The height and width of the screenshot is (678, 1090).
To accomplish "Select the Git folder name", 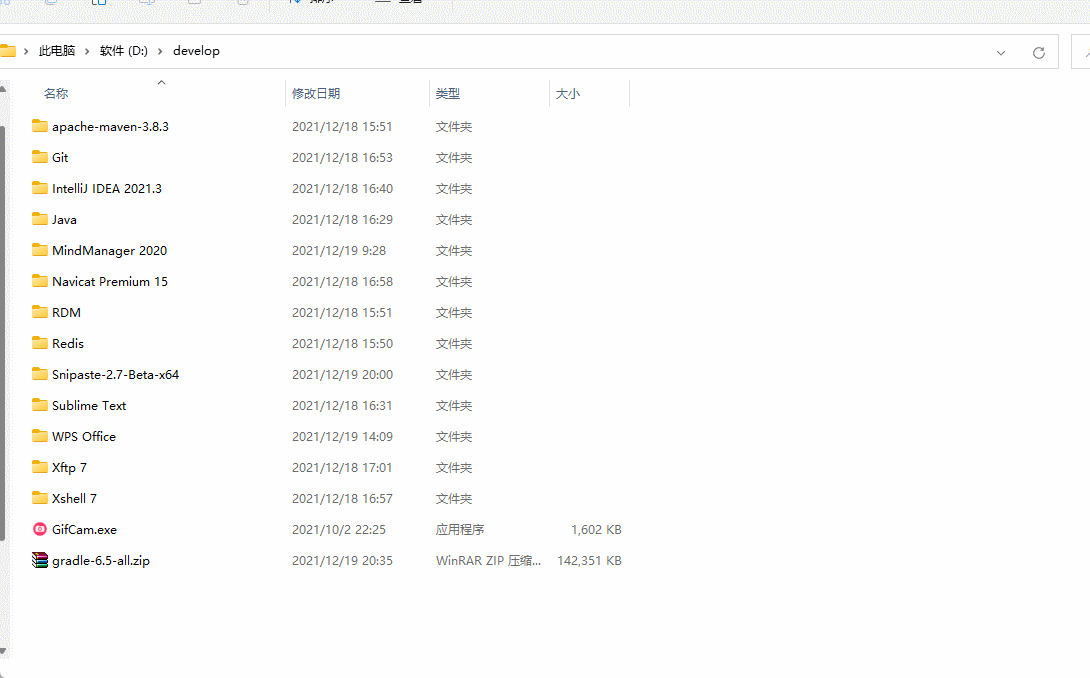I will point(60,157).
